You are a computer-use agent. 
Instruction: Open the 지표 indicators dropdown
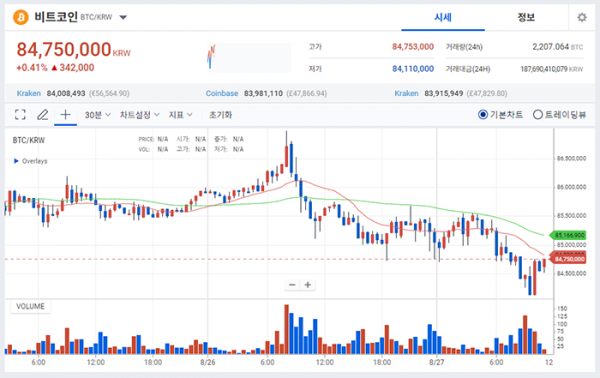pos(180,115)
